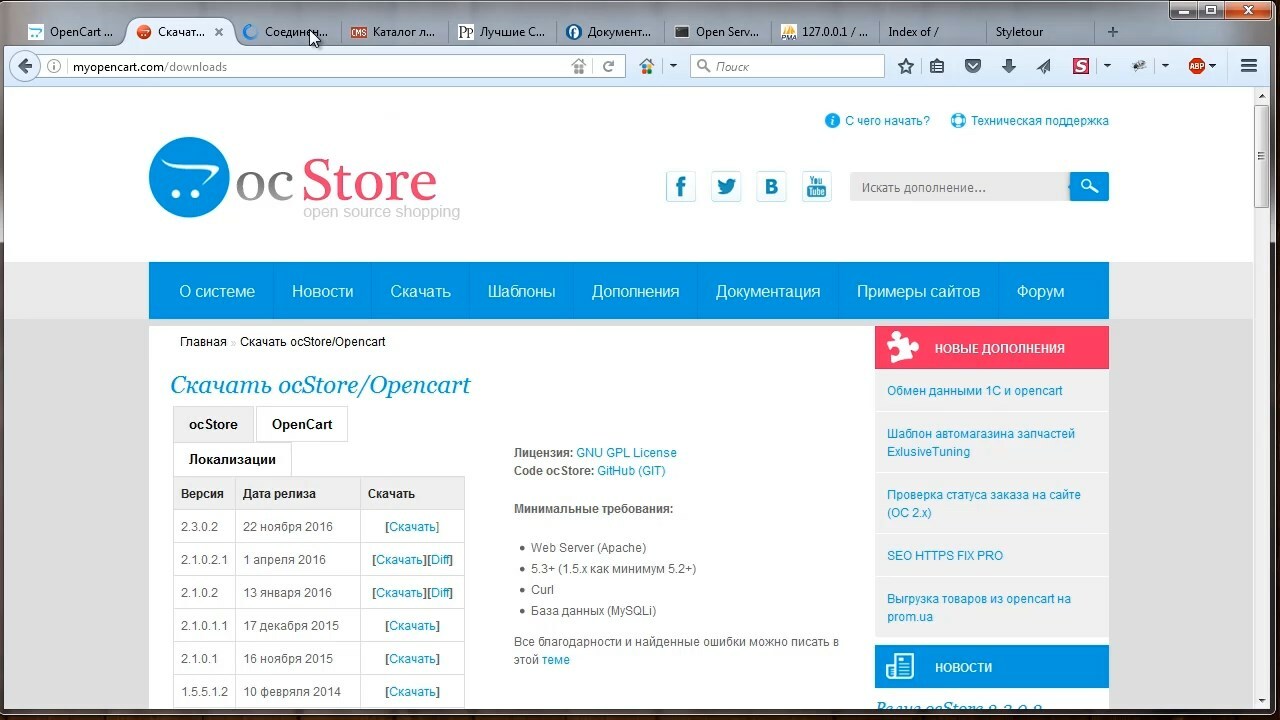
Task: Click the fly-like extension icon in toolbar
Action: (1139, 67)
